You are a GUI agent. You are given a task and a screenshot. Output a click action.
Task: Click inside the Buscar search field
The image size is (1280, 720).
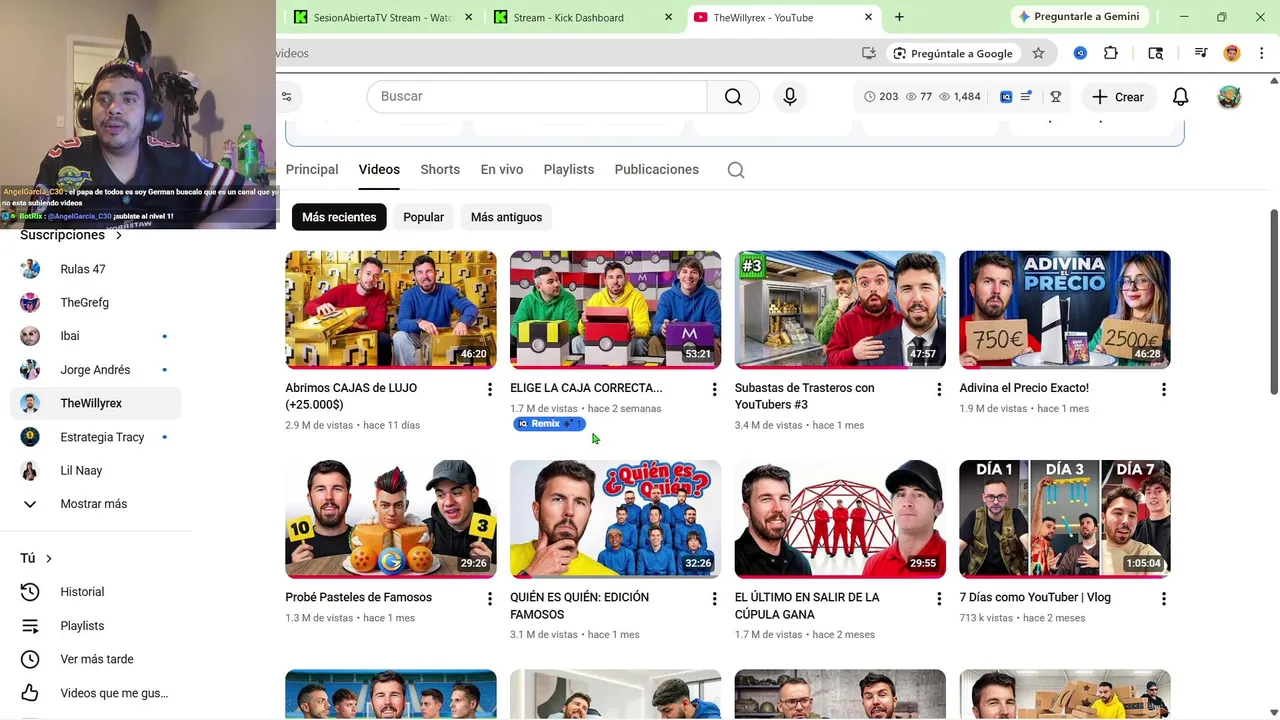(538, 96)
